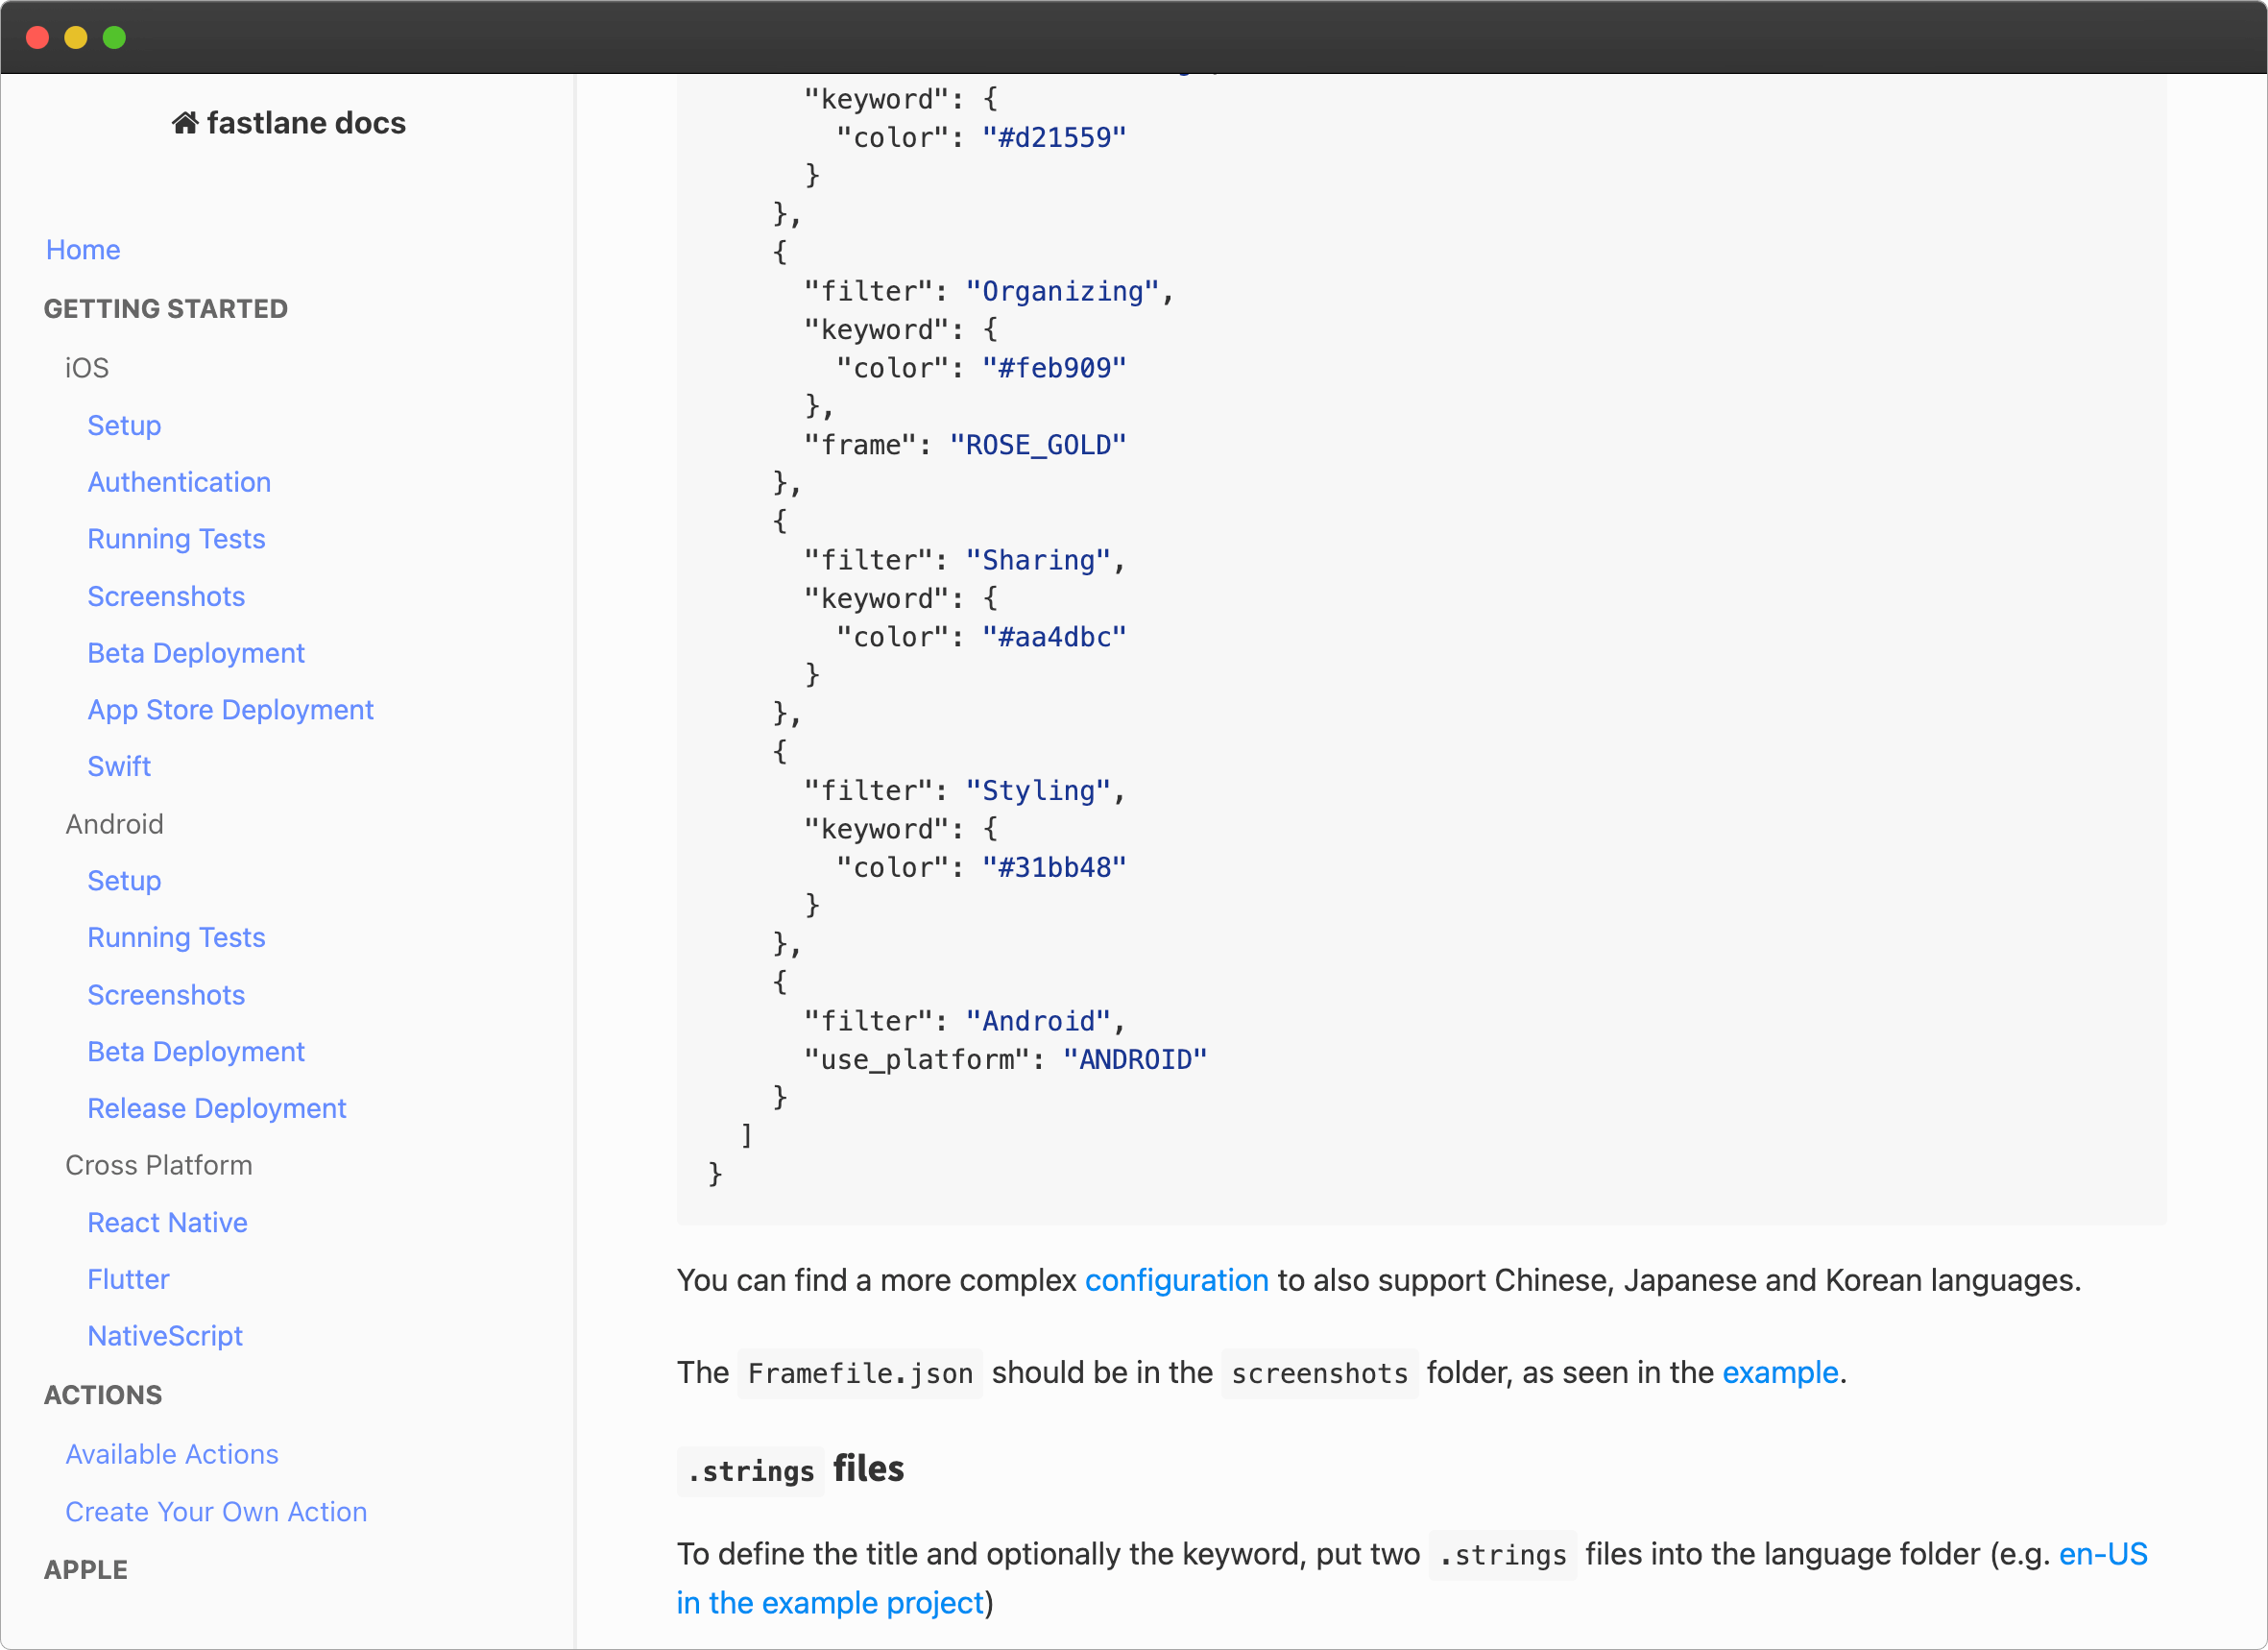Screen dimensions: 2268x1650
Task: Select App Store Deployment in sidebar
Action: pyautogui.click(x=230, y=710)
